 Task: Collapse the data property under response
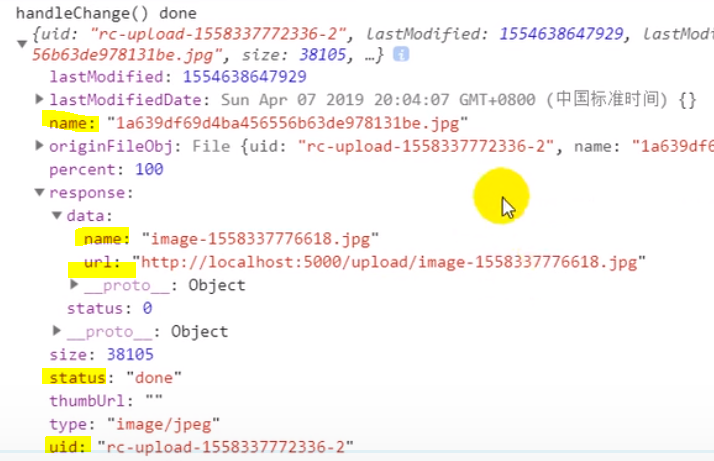[x=57, y=215]
